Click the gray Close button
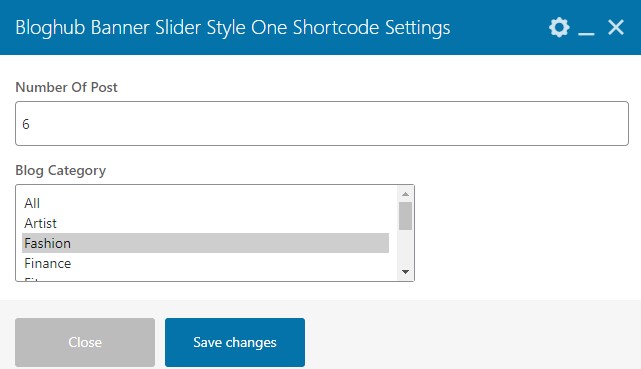 [85, 342]
